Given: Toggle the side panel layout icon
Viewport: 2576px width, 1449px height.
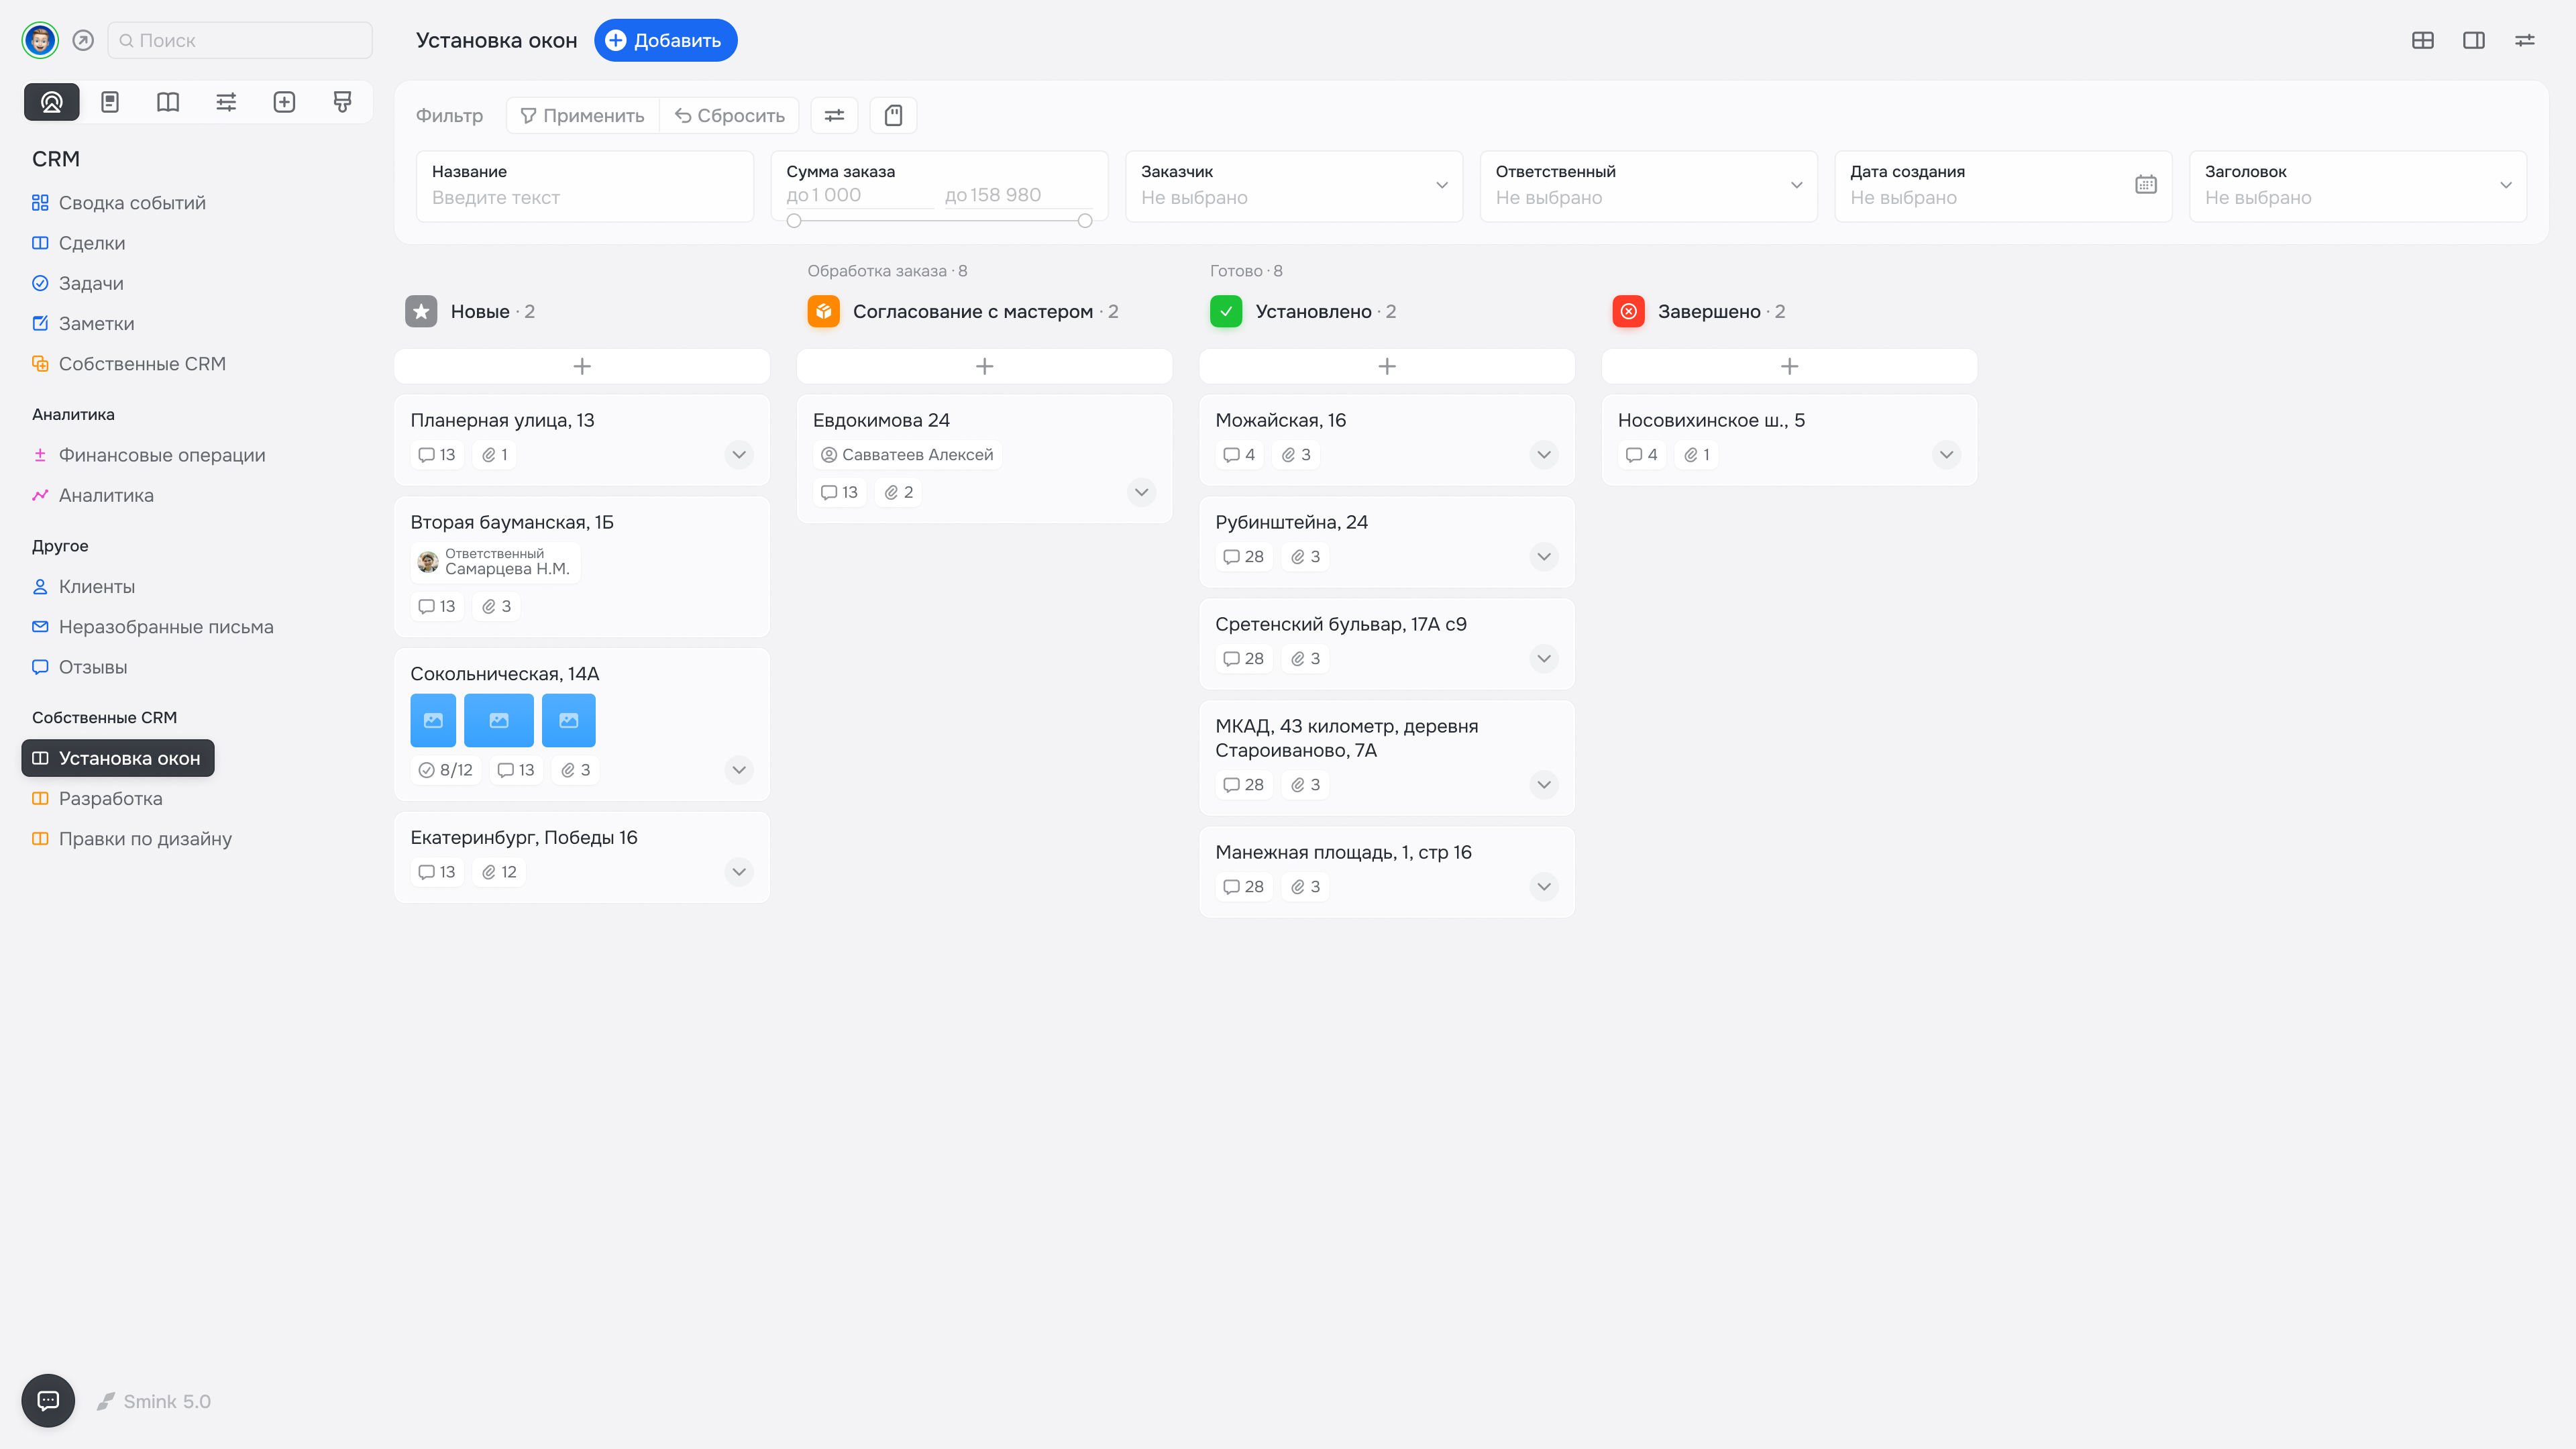Looking at the screenshot, I should point(2473,40).
